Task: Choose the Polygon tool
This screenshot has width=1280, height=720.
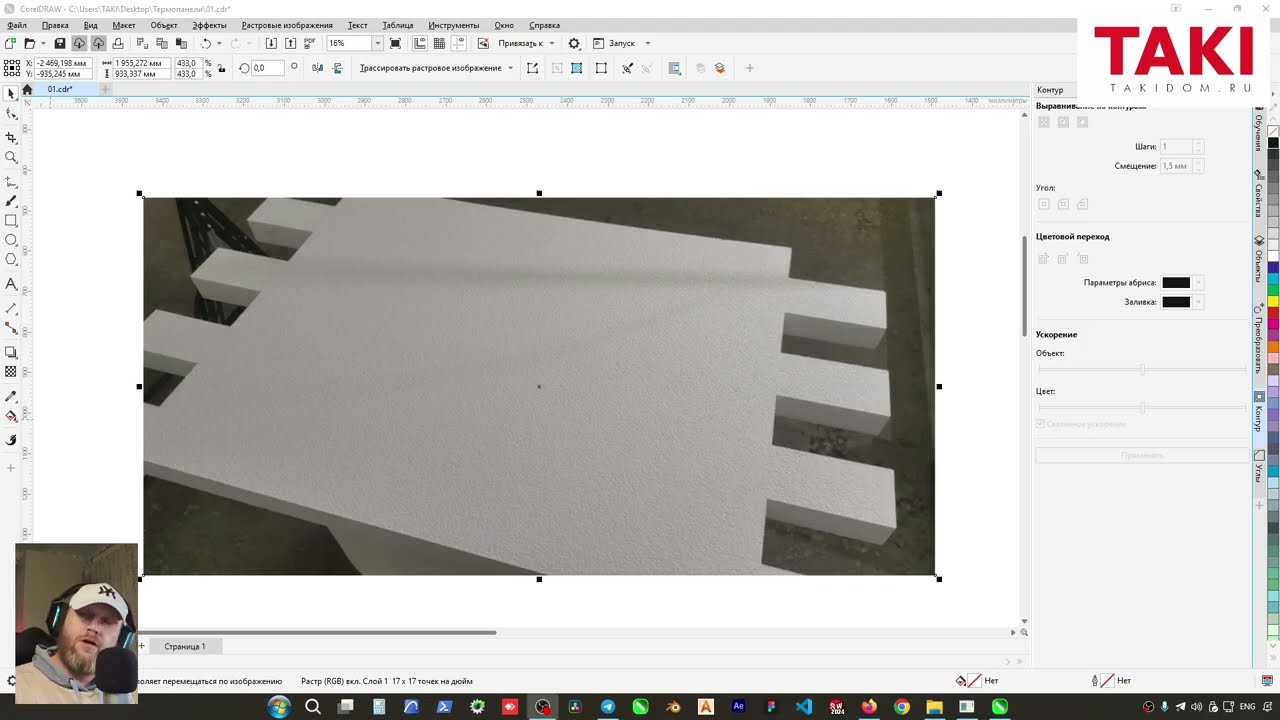Action: tap(11, 260)
